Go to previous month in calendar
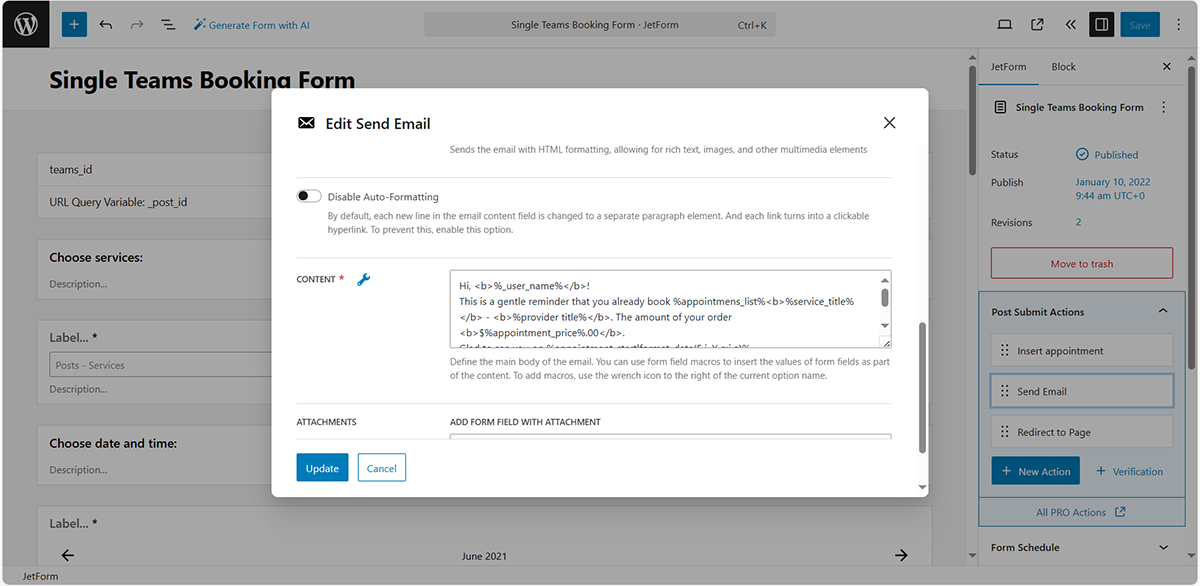Image resolution: width=1200 pixels, height=586 pixels. point(68,555)
